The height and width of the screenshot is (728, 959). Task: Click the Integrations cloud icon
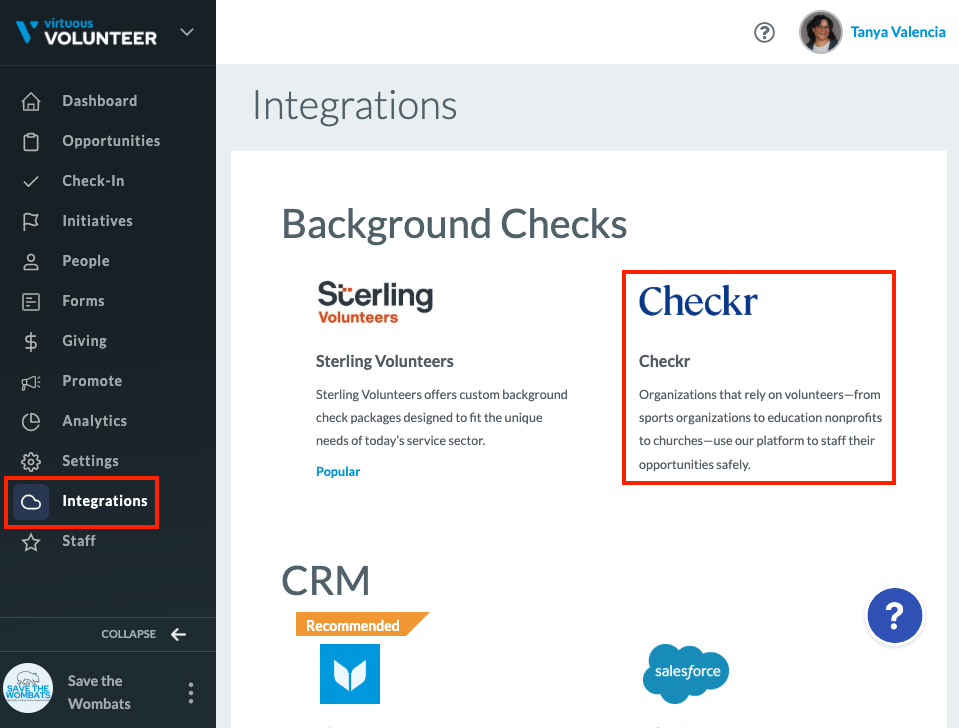[31, 502]
